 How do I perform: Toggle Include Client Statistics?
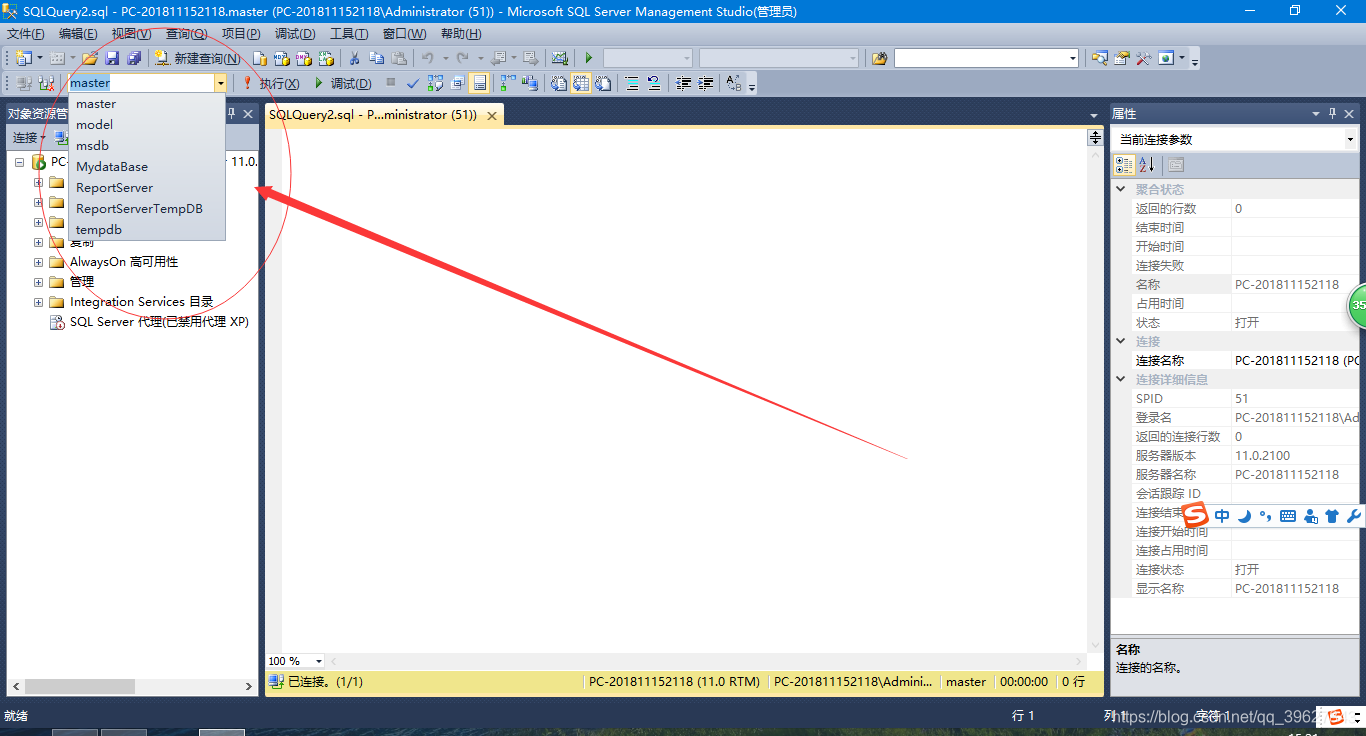click(x=529, y=83)
